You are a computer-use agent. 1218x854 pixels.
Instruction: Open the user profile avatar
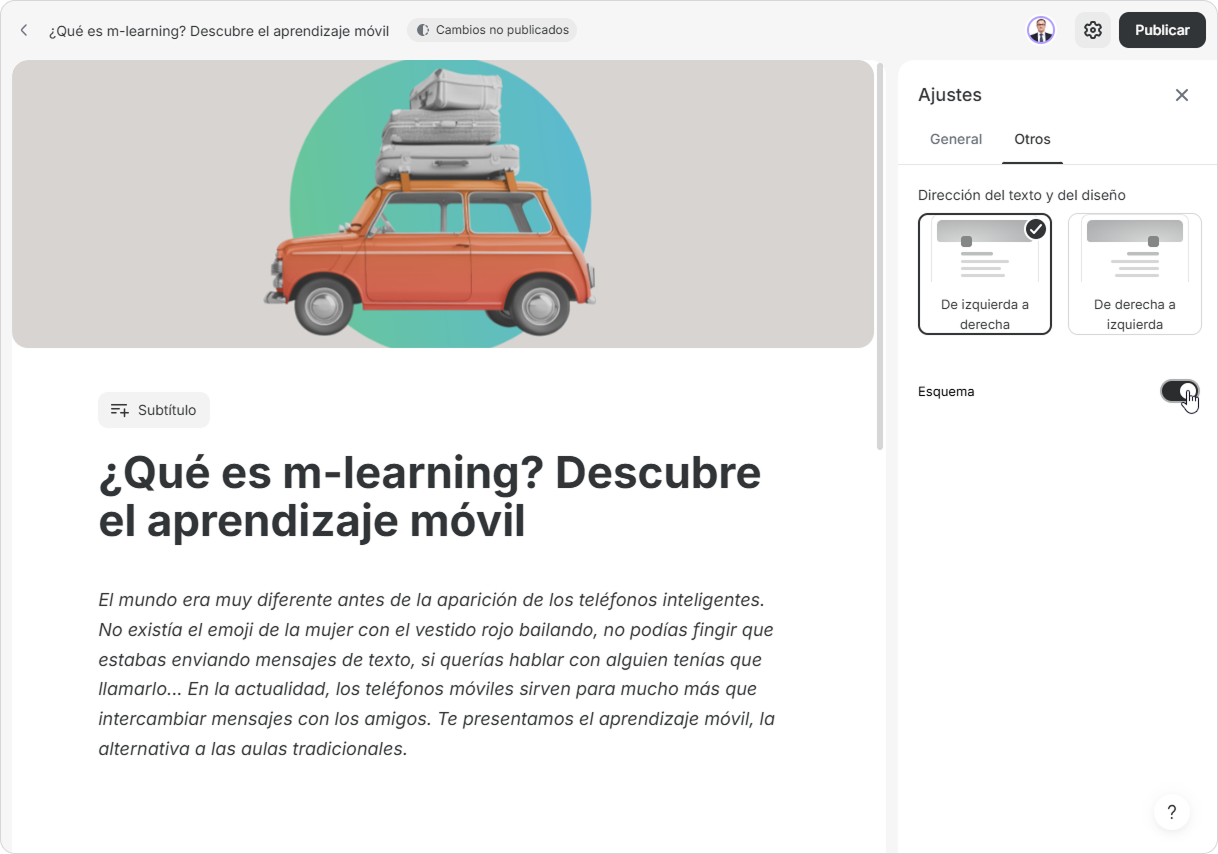click(1041, 30)
